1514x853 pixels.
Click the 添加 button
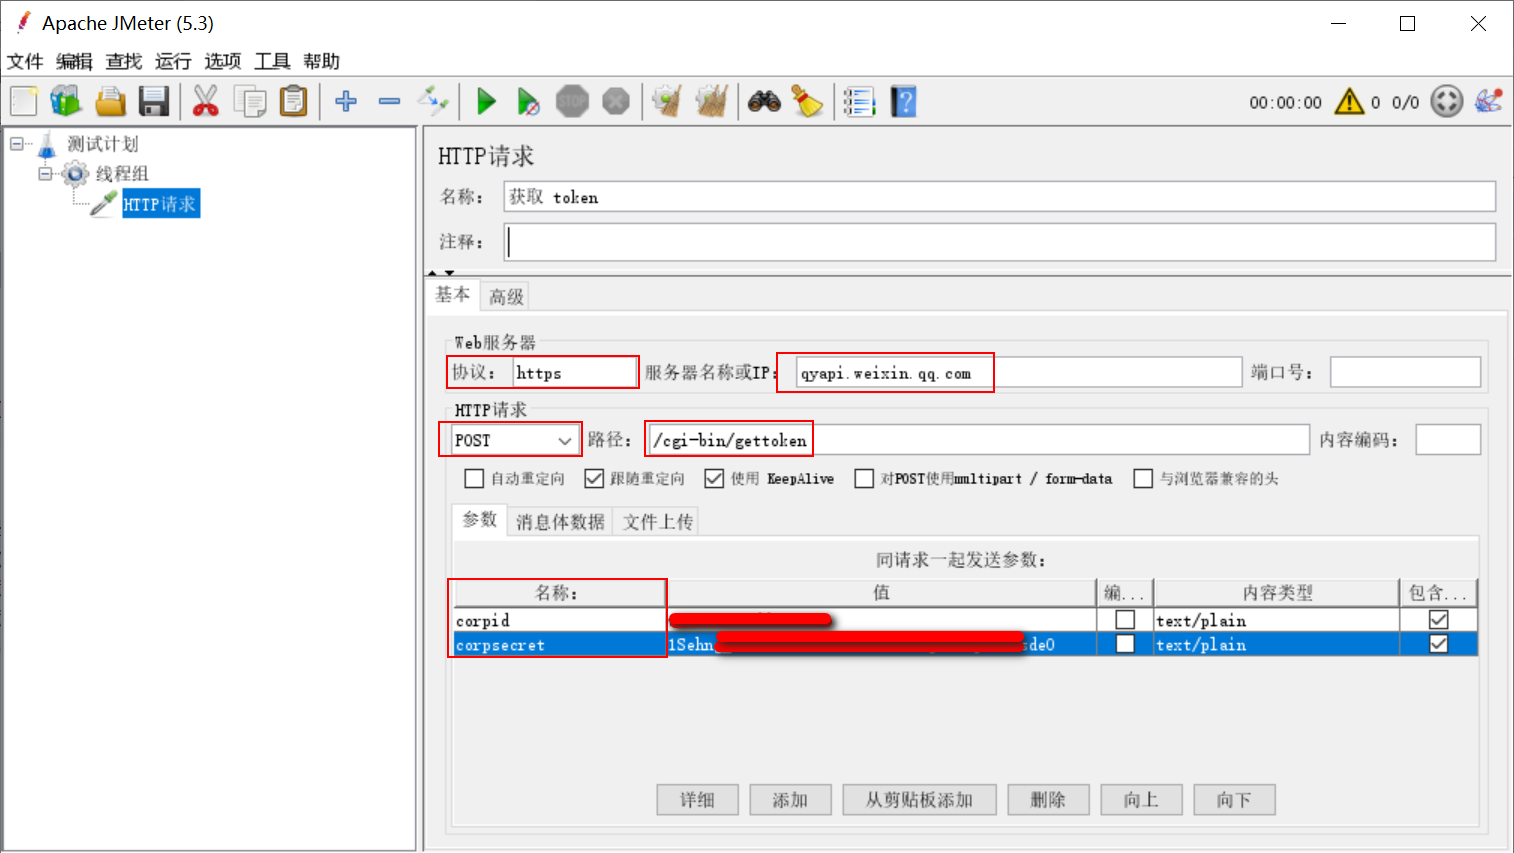pyautogui.click(x=790, y=799)
